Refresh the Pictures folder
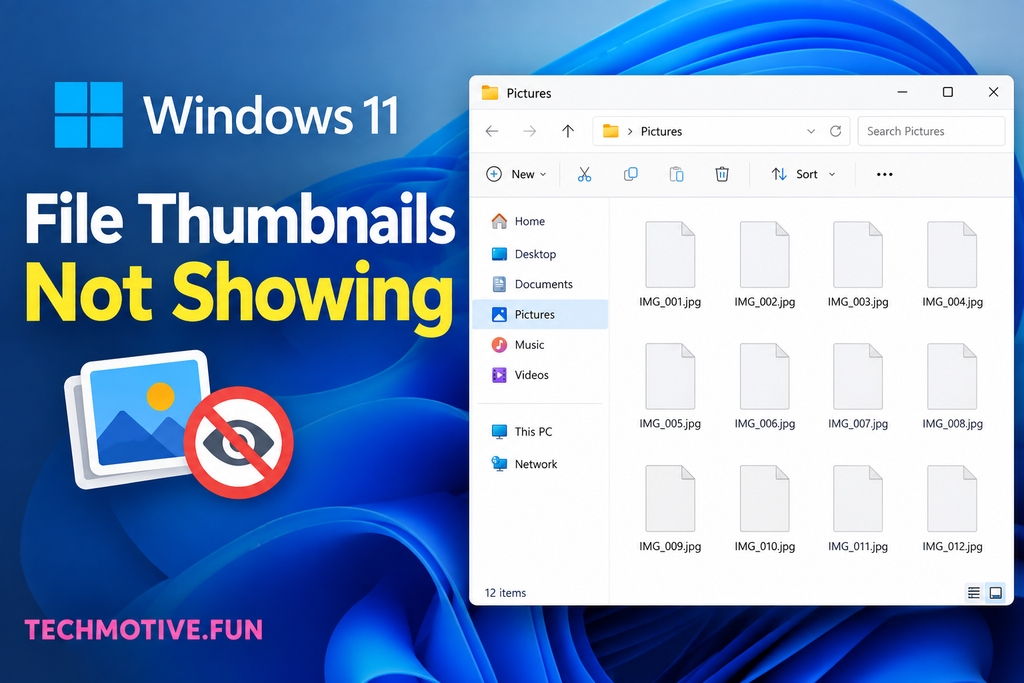The image size is (1024, 683). click(x=835, y=131)
